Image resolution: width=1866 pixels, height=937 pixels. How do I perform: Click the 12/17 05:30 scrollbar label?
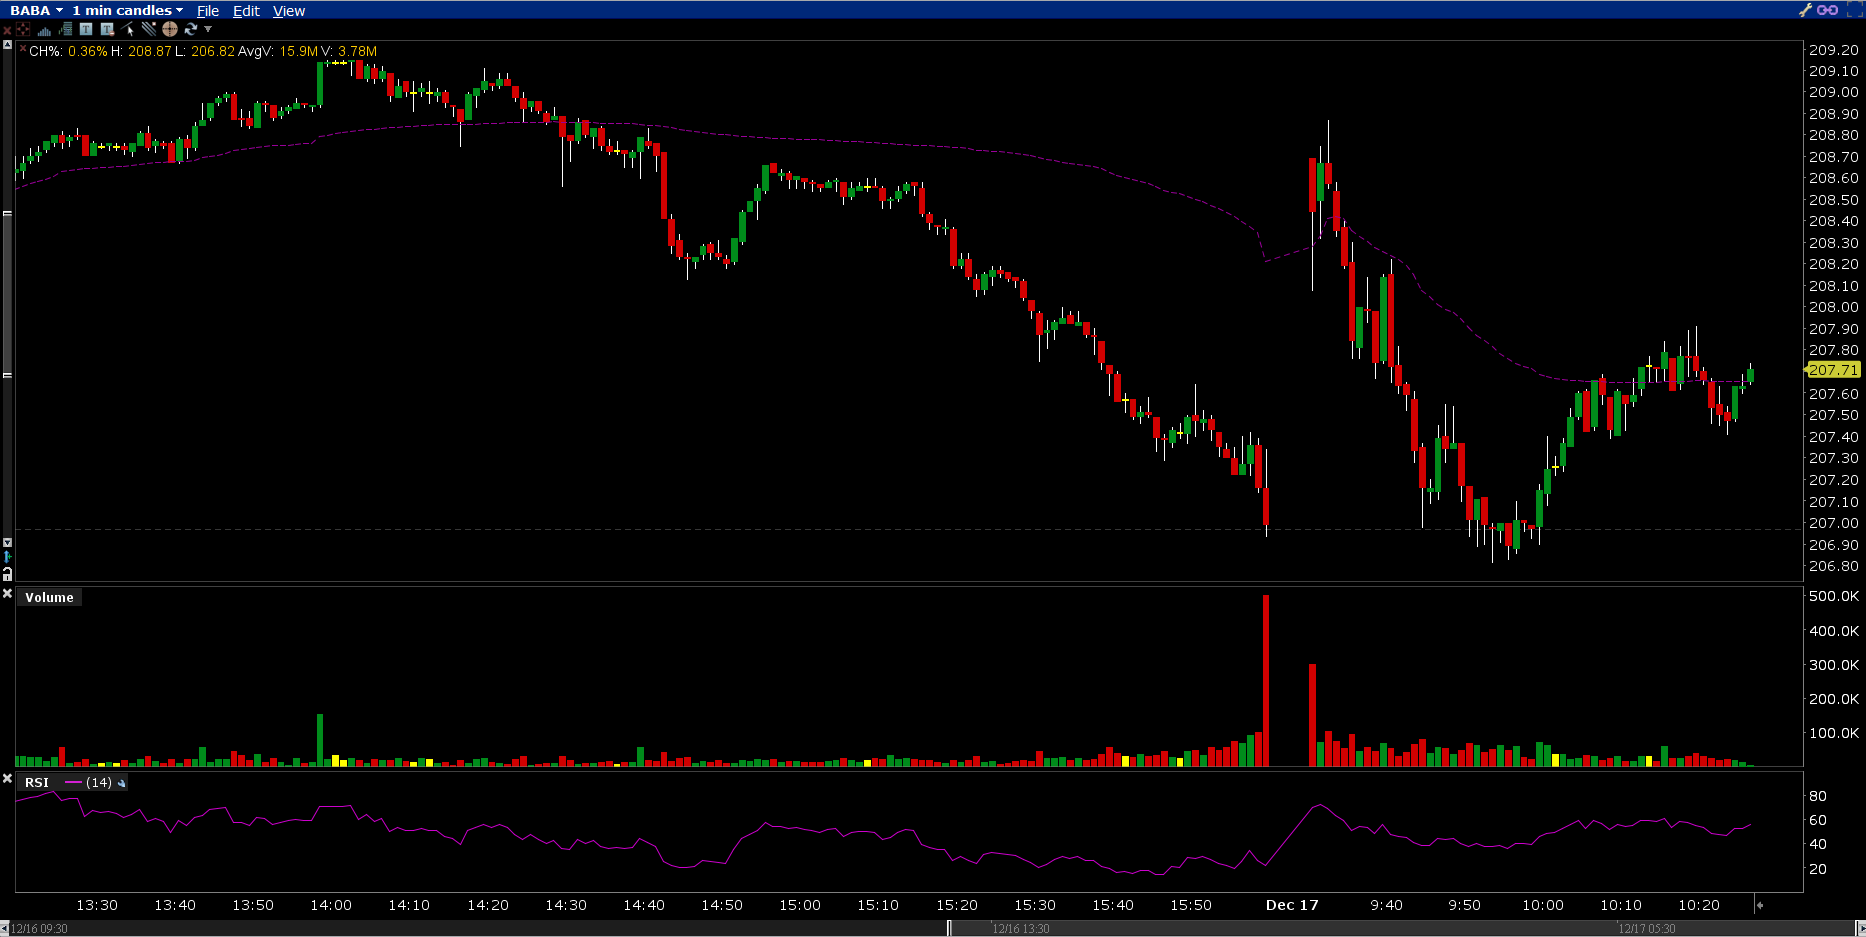coord(1647,929)
